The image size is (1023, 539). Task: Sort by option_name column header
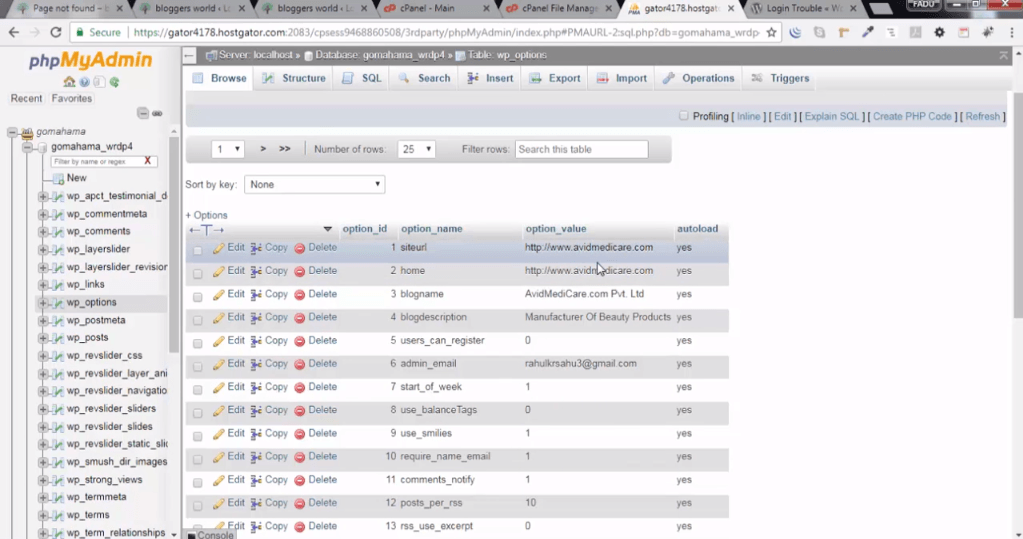coord(432,229)
